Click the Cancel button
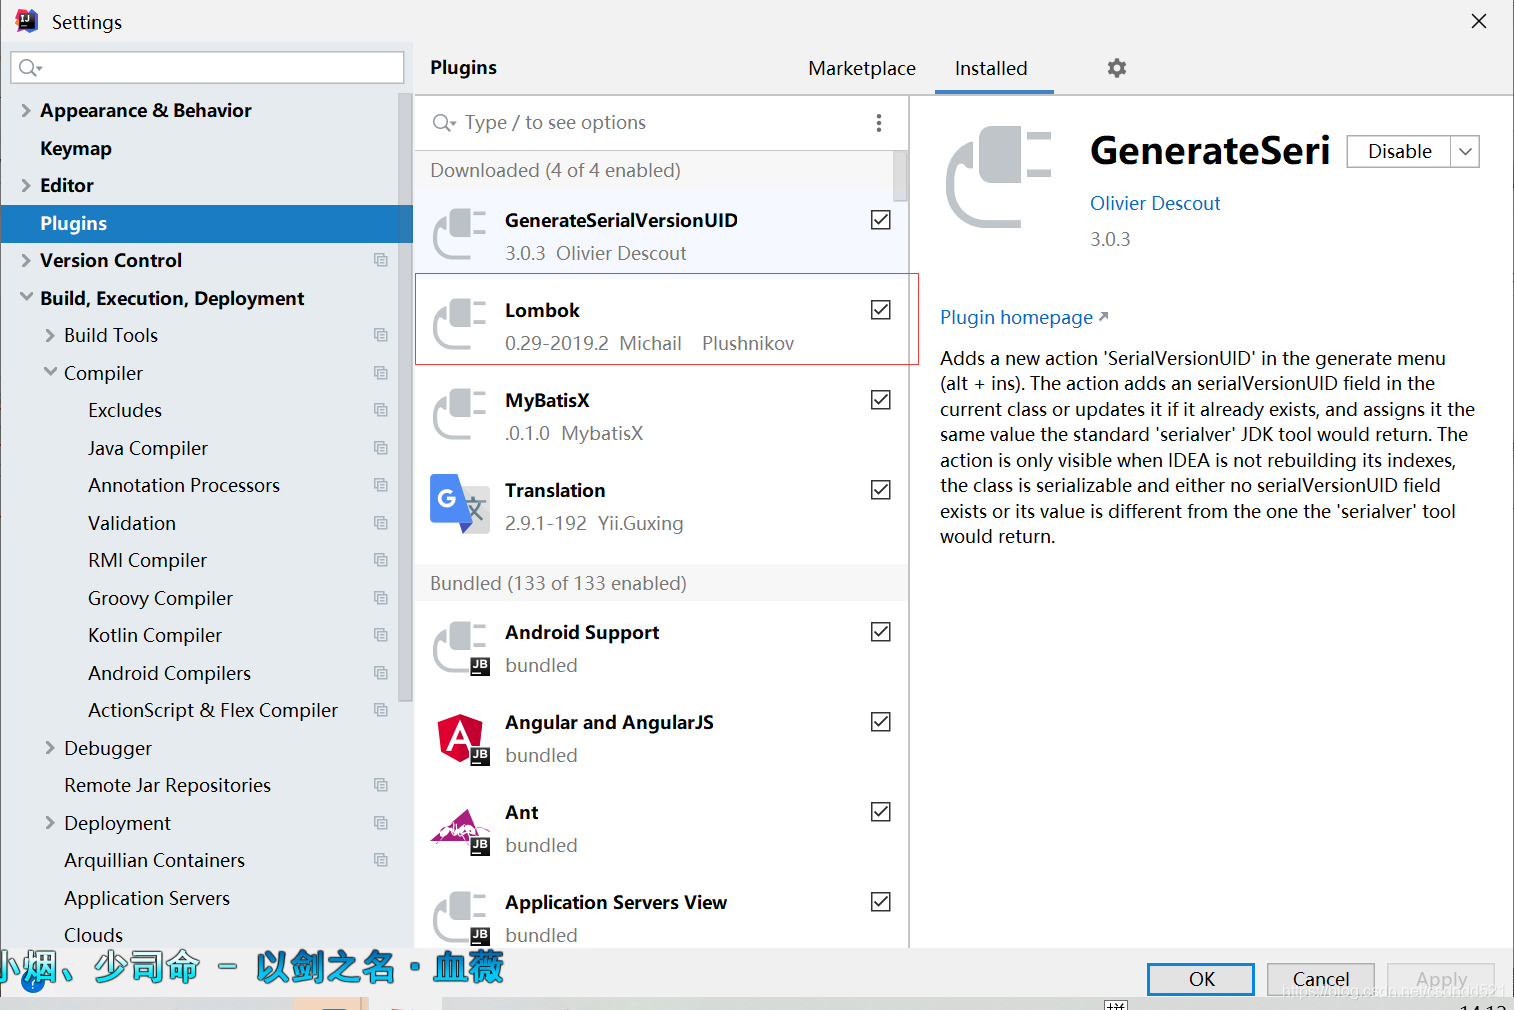Screen dimensions: 1514x1010 pos(1321,979)
